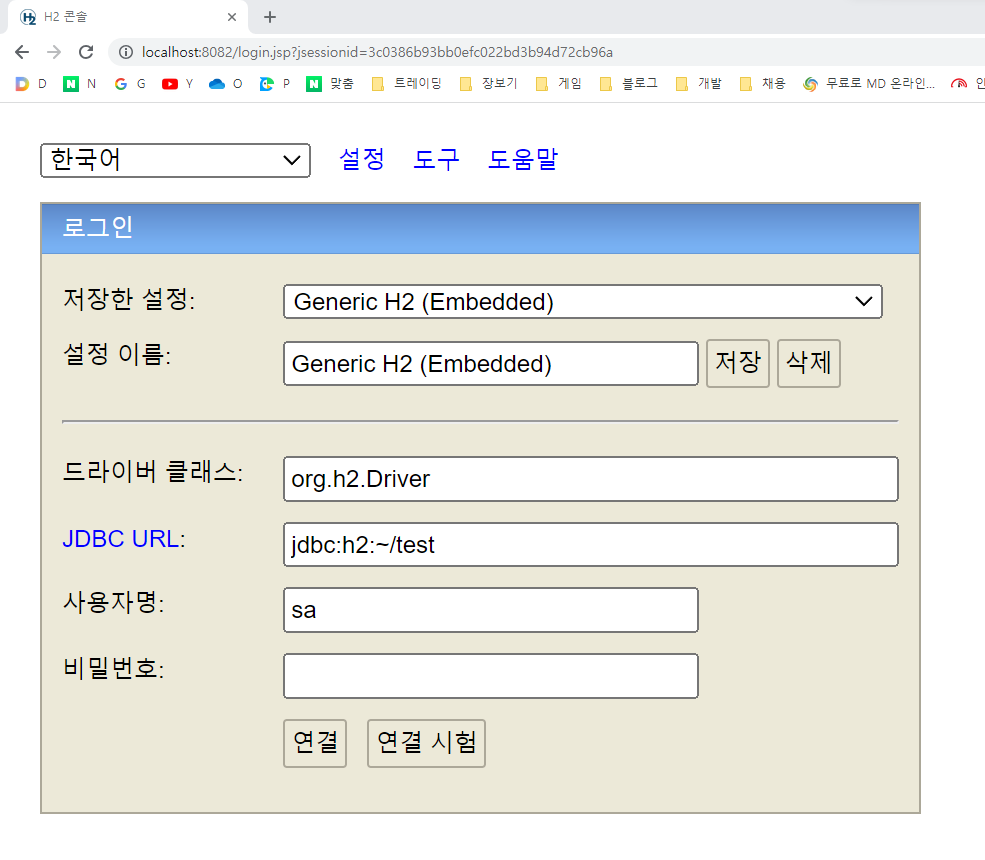Open the 맞춤 bookmark
Image resolution: width=985 pixels, height=860 pixels.
(330, 84)
